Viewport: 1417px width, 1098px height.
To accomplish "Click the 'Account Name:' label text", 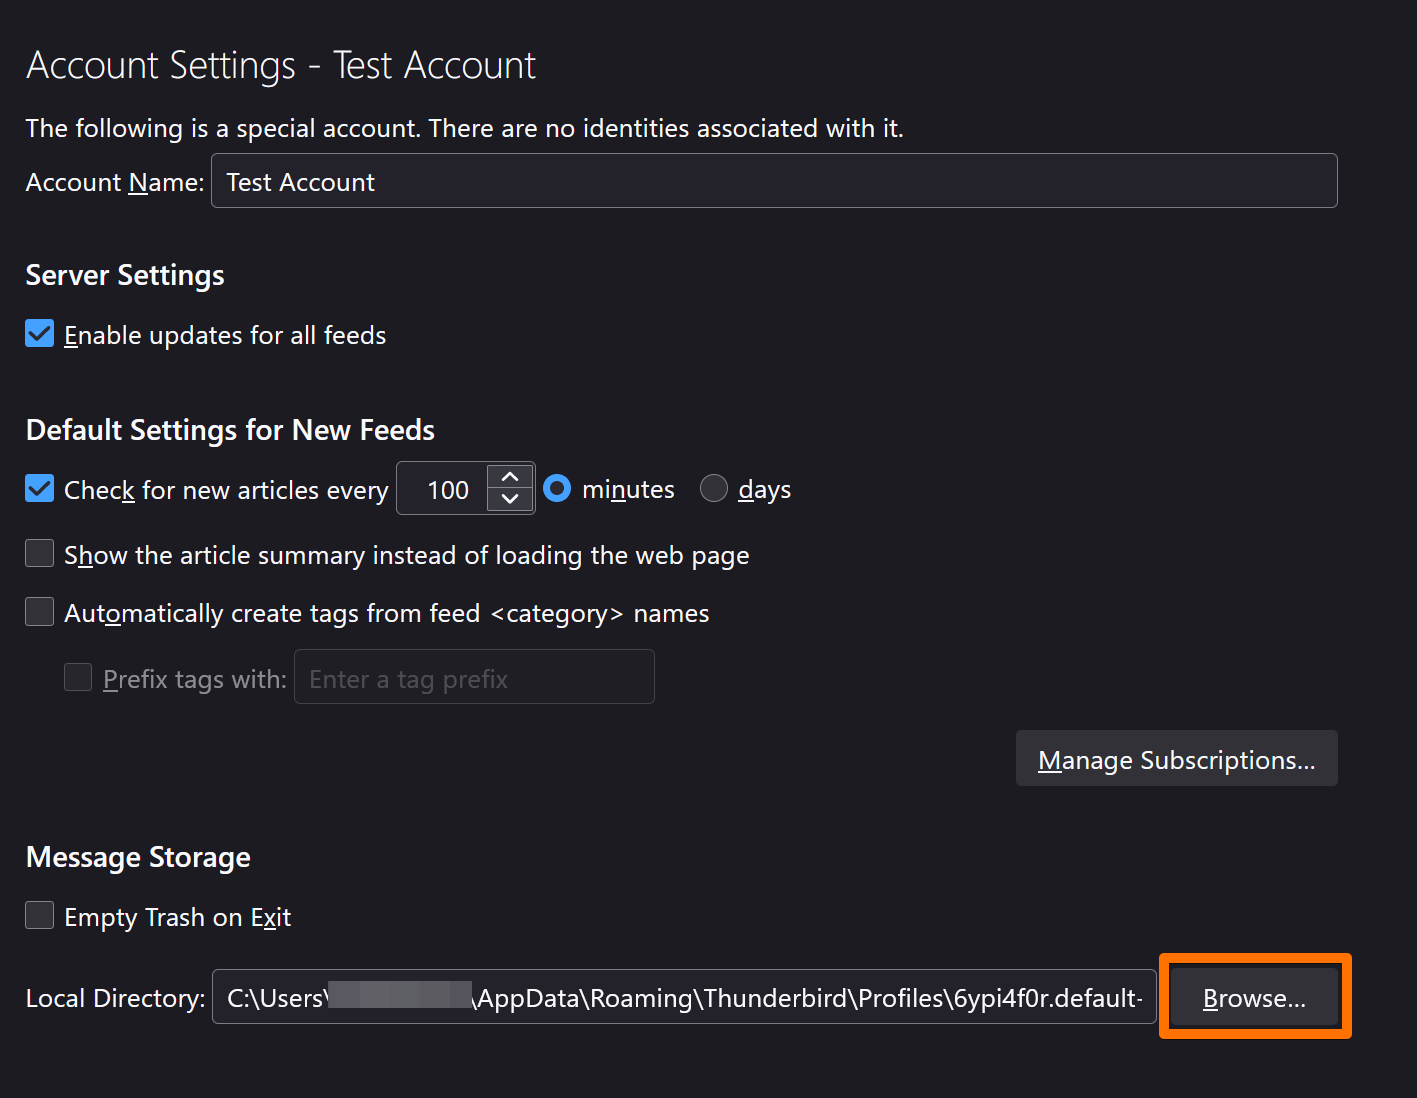I will [114, 183].
